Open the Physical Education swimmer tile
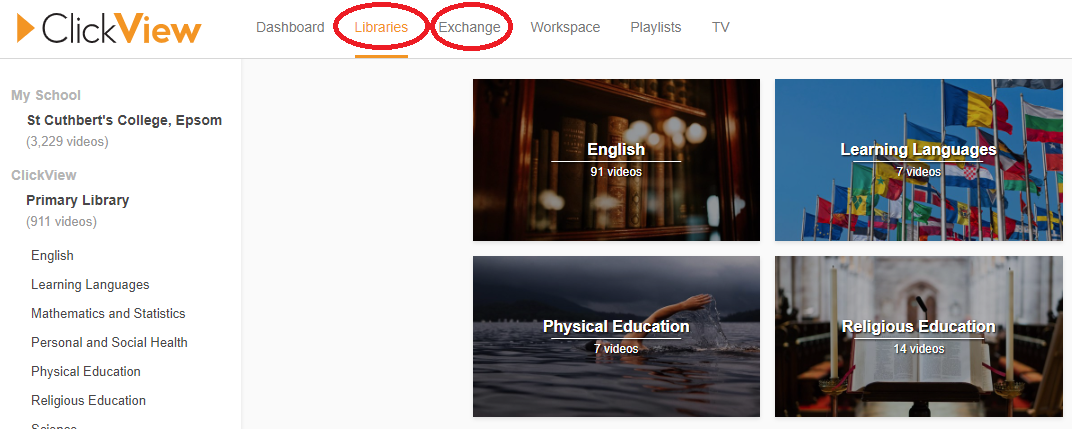The width and height of the screenshot is (1072, 429). pyautogui.click(x=616, y=337)
